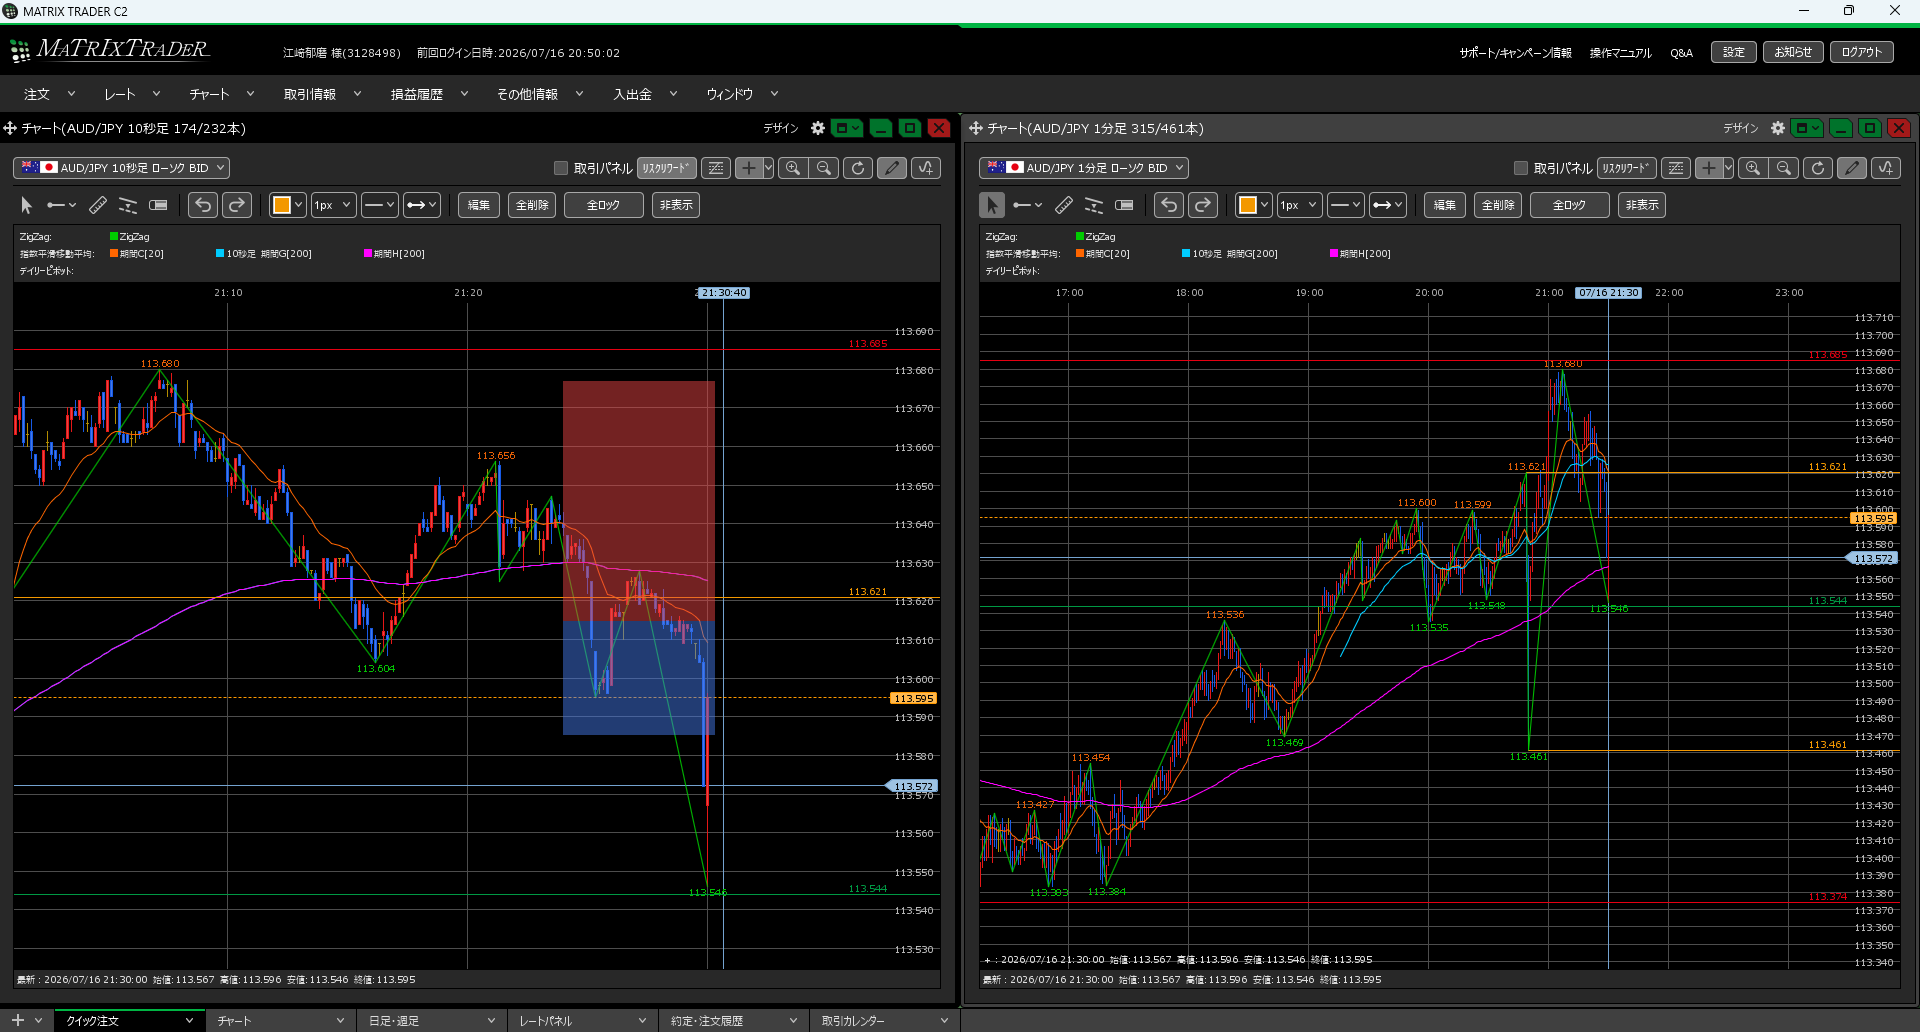Open the 取引情報 menu
Image resolution: width=1920 pixels, height=1032 pixels.
click(322, 94)
